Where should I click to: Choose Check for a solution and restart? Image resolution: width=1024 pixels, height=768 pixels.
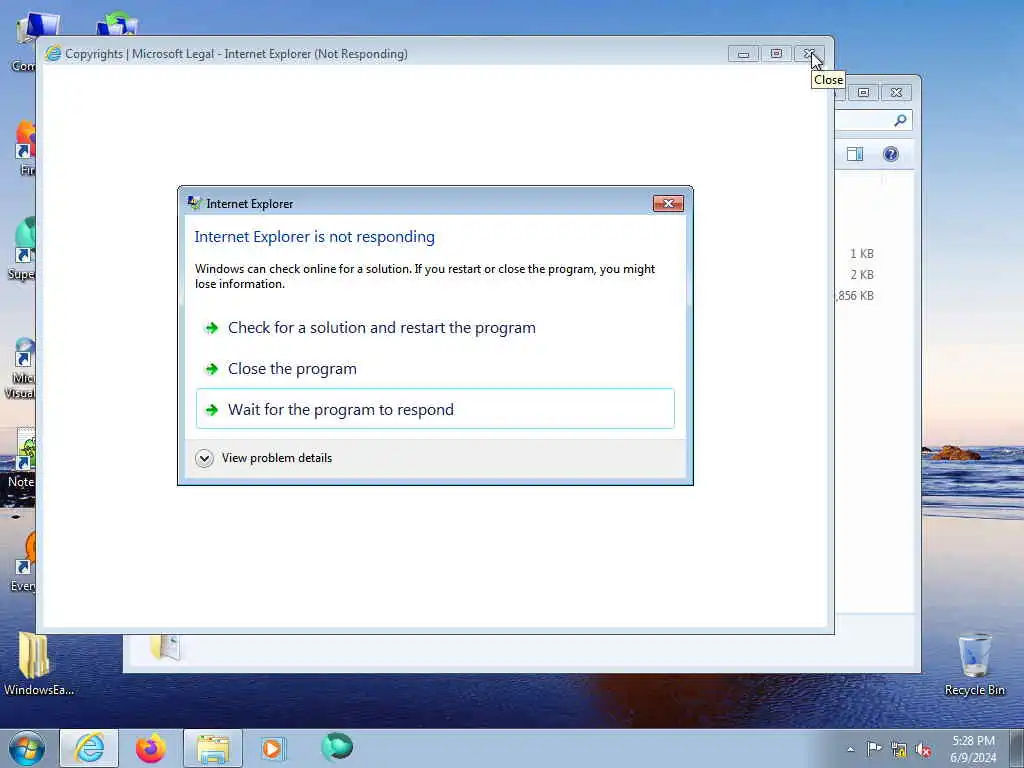coord(435,328)
